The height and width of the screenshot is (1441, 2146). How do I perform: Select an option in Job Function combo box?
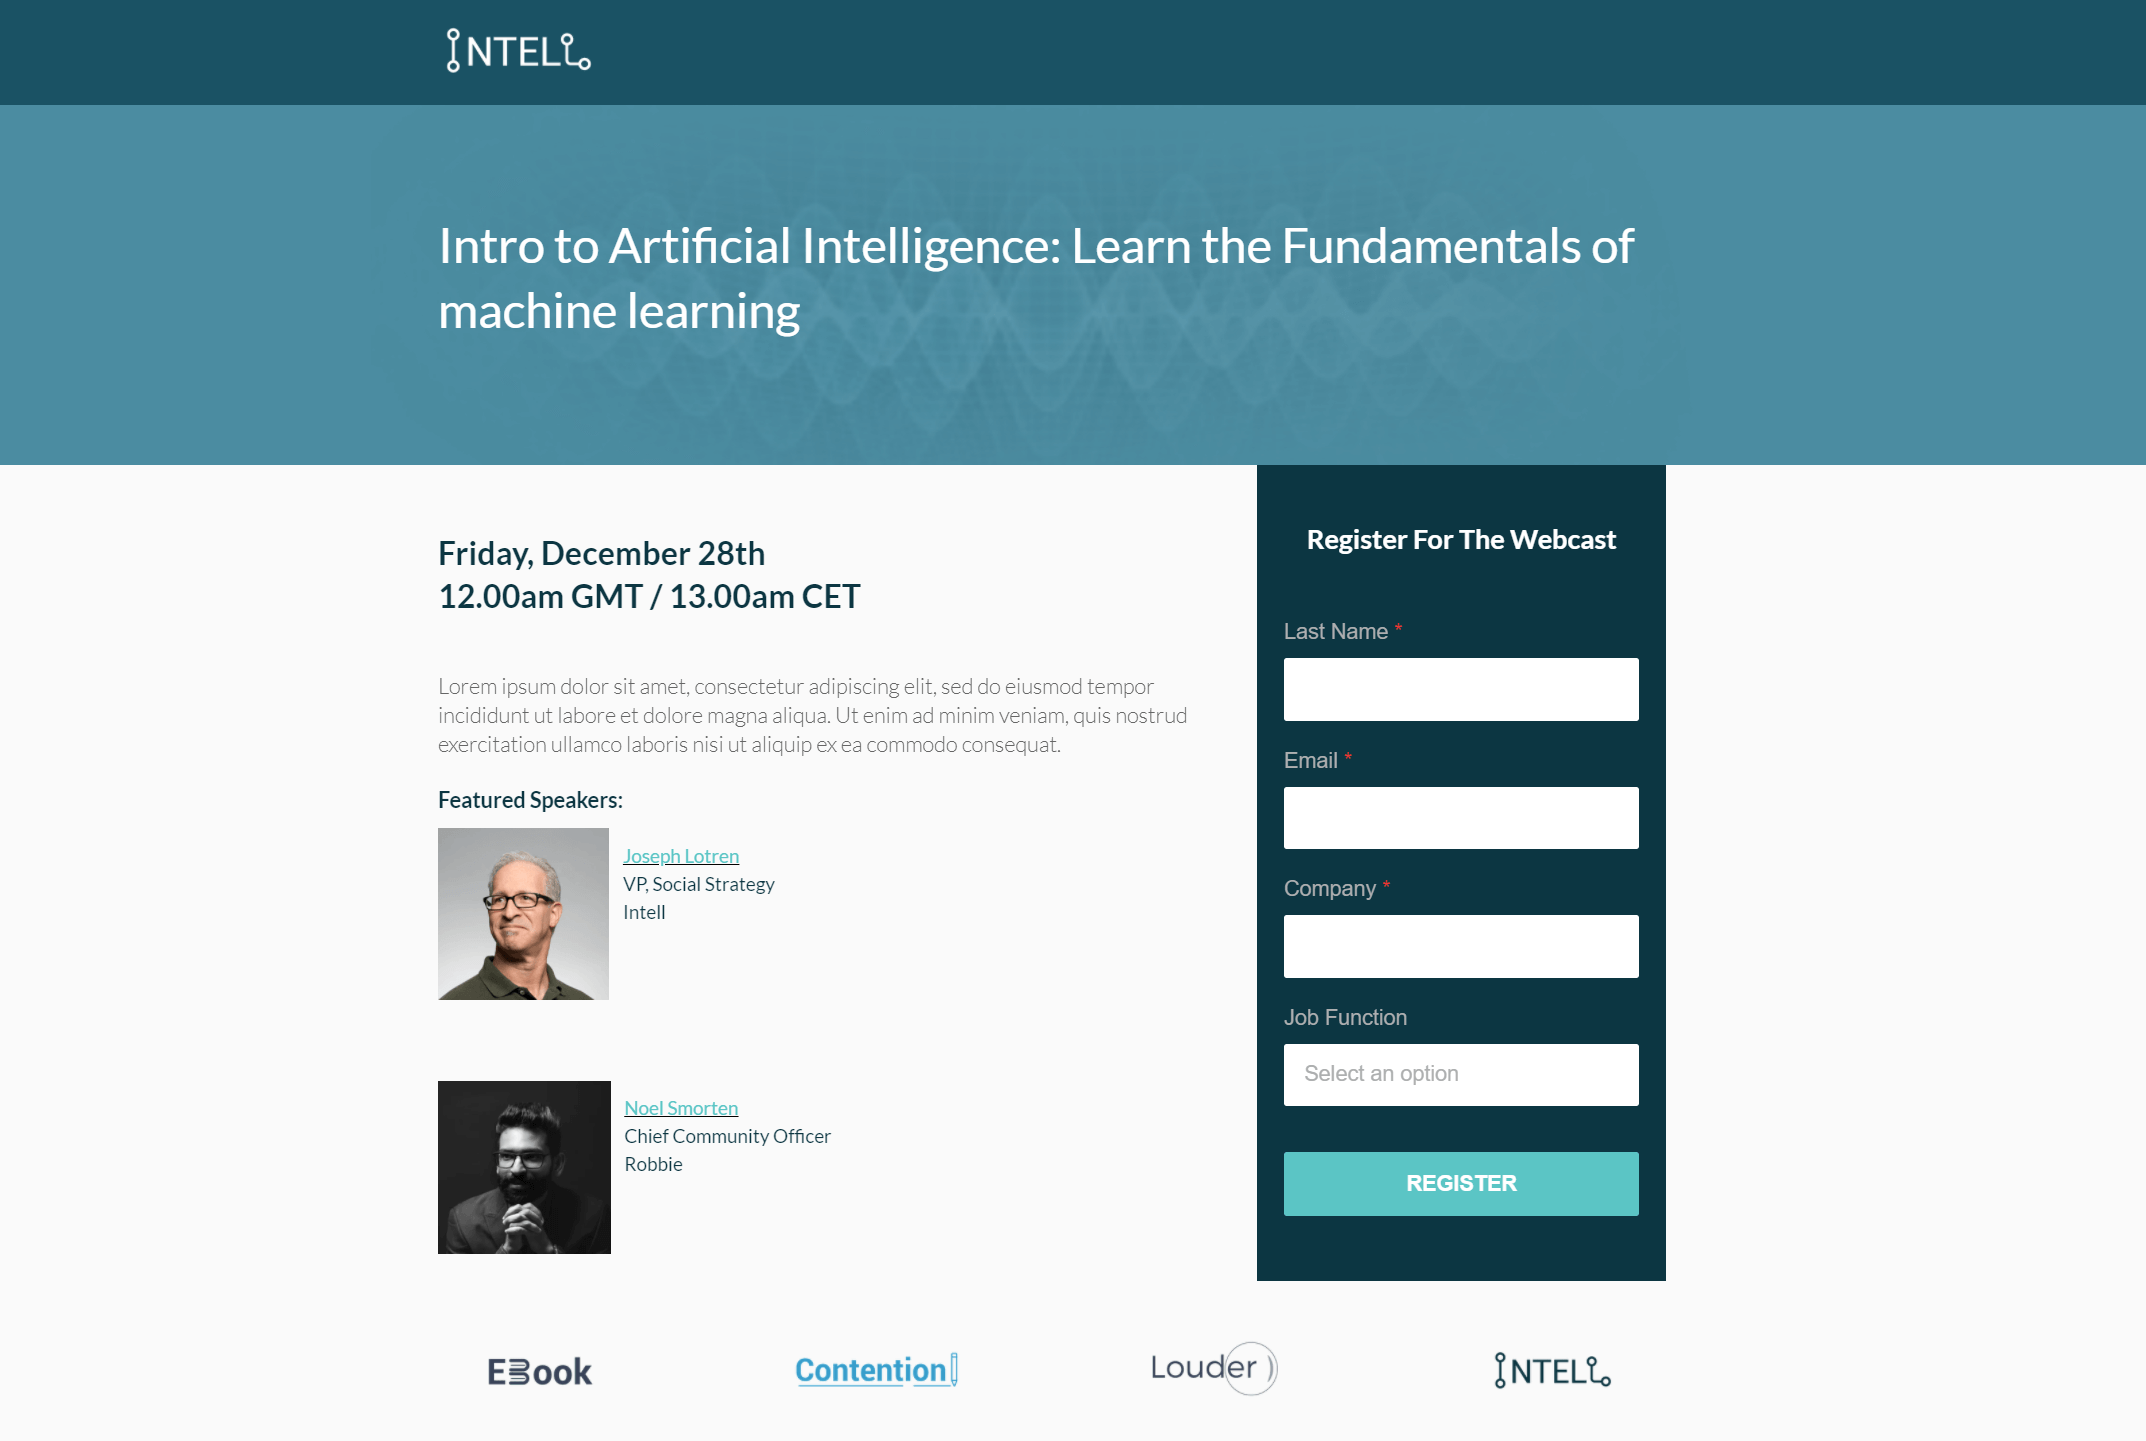[x=1461, y=1074]
